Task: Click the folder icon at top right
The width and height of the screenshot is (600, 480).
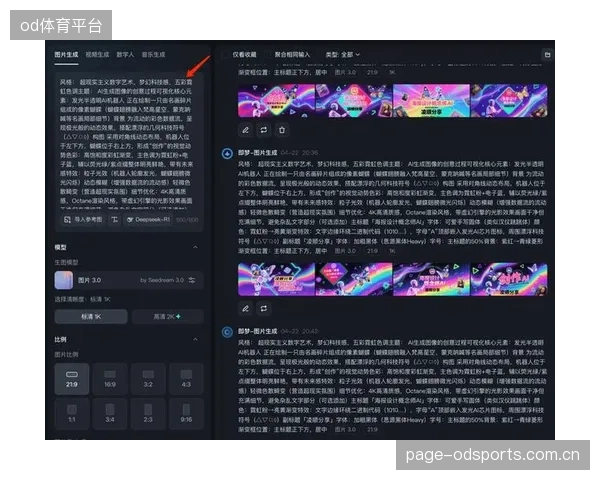Action: [x=548, y=55]
